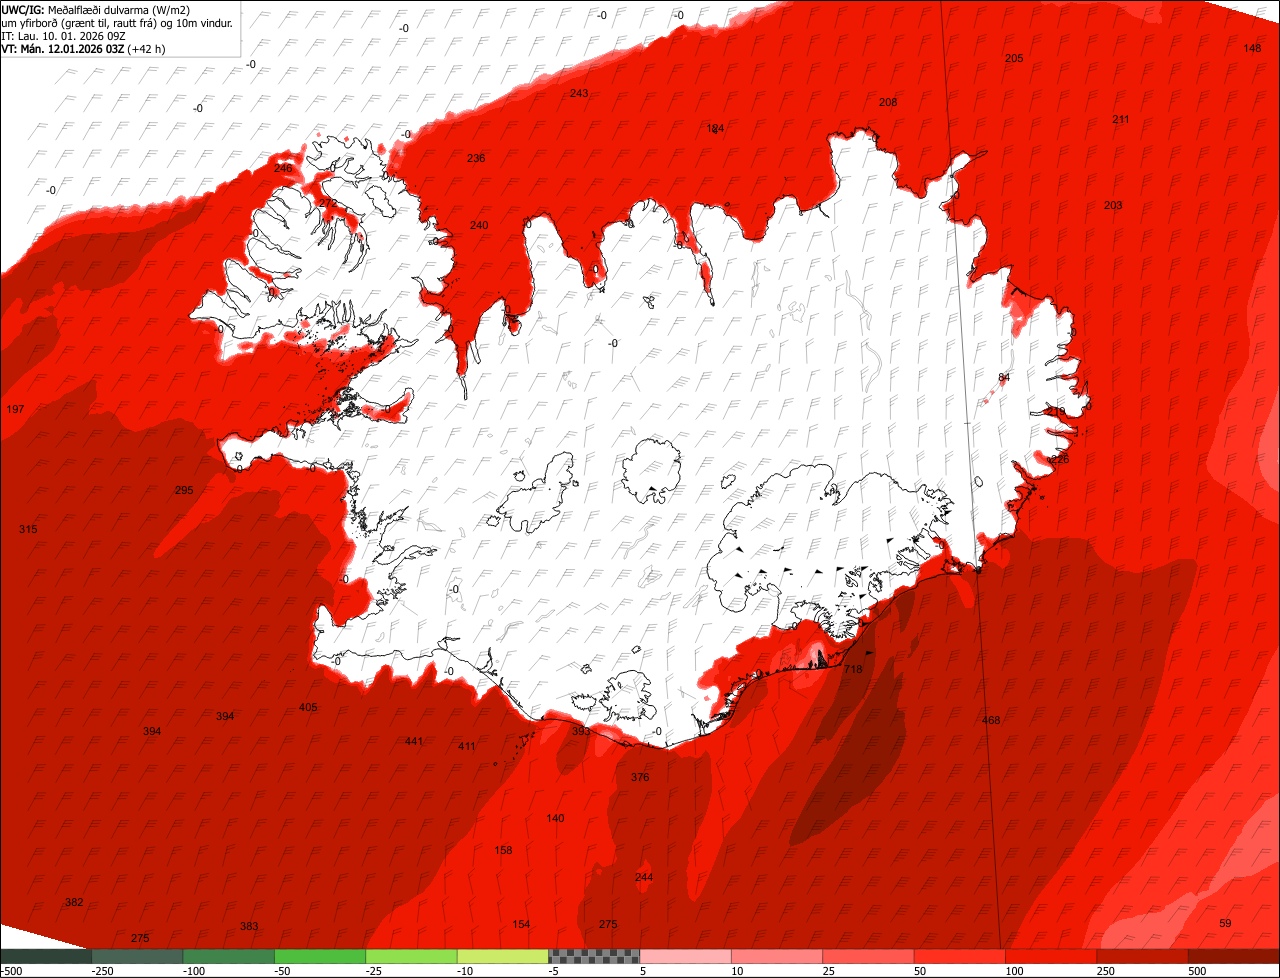Choose the yellow-green swatch between -10 and -5
The height and width of the screenshot is (978, 1280).
click(x=503, y=956)
